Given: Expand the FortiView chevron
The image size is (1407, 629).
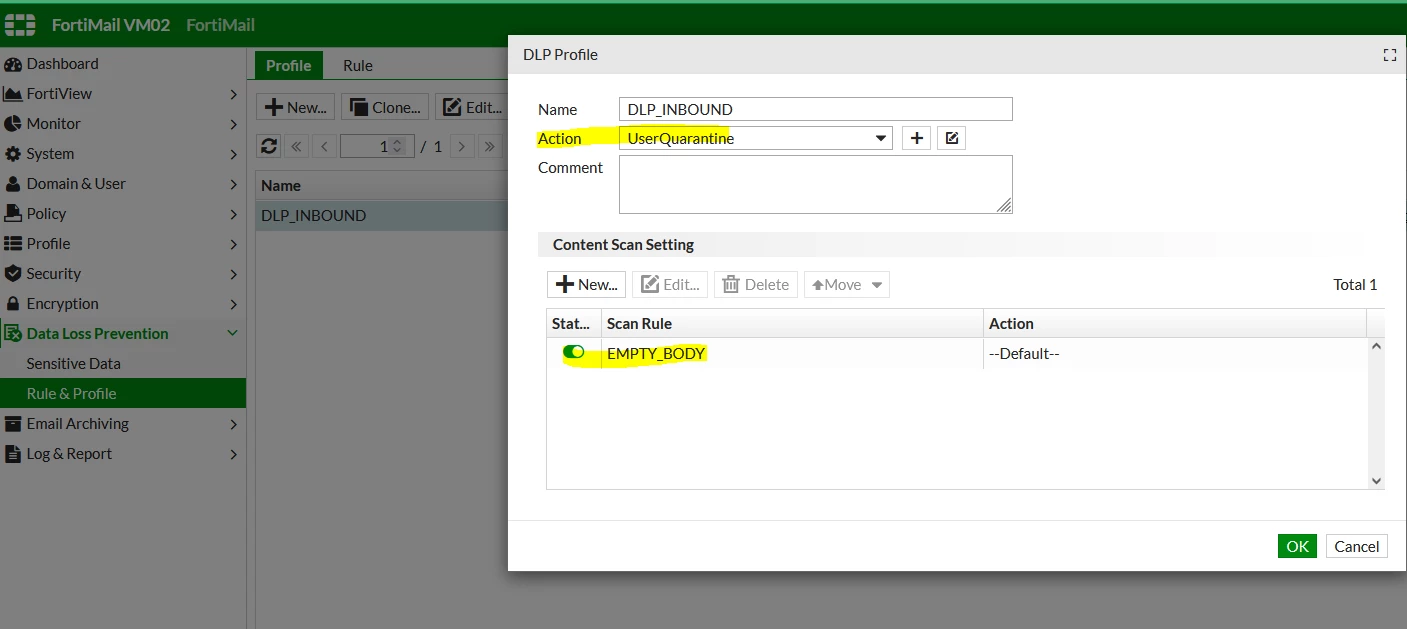Looking at the screenshot, I should tap(233, 94).
